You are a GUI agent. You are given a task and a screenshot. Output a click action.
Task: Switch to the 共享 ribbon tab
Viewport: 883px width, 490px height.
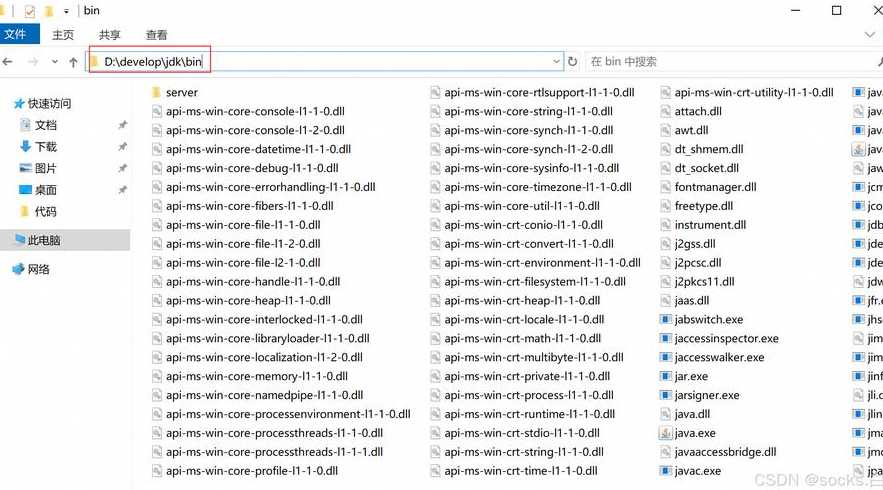[109, 35]
